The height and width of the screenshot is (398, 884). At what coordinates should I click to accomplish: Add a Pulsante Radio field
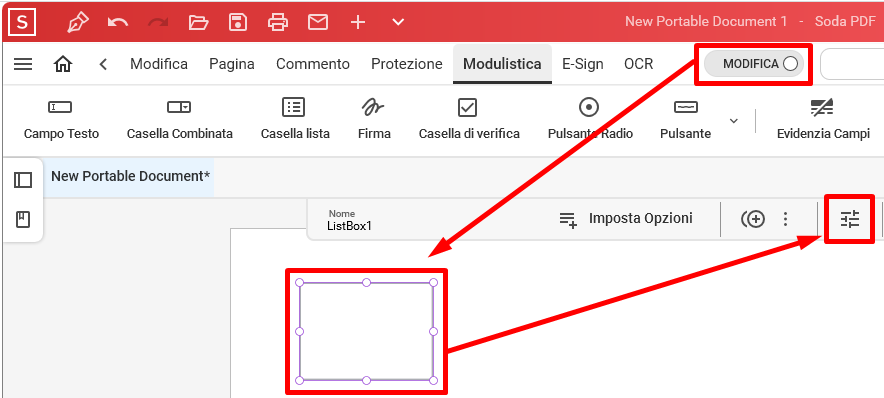coord(590,119)
